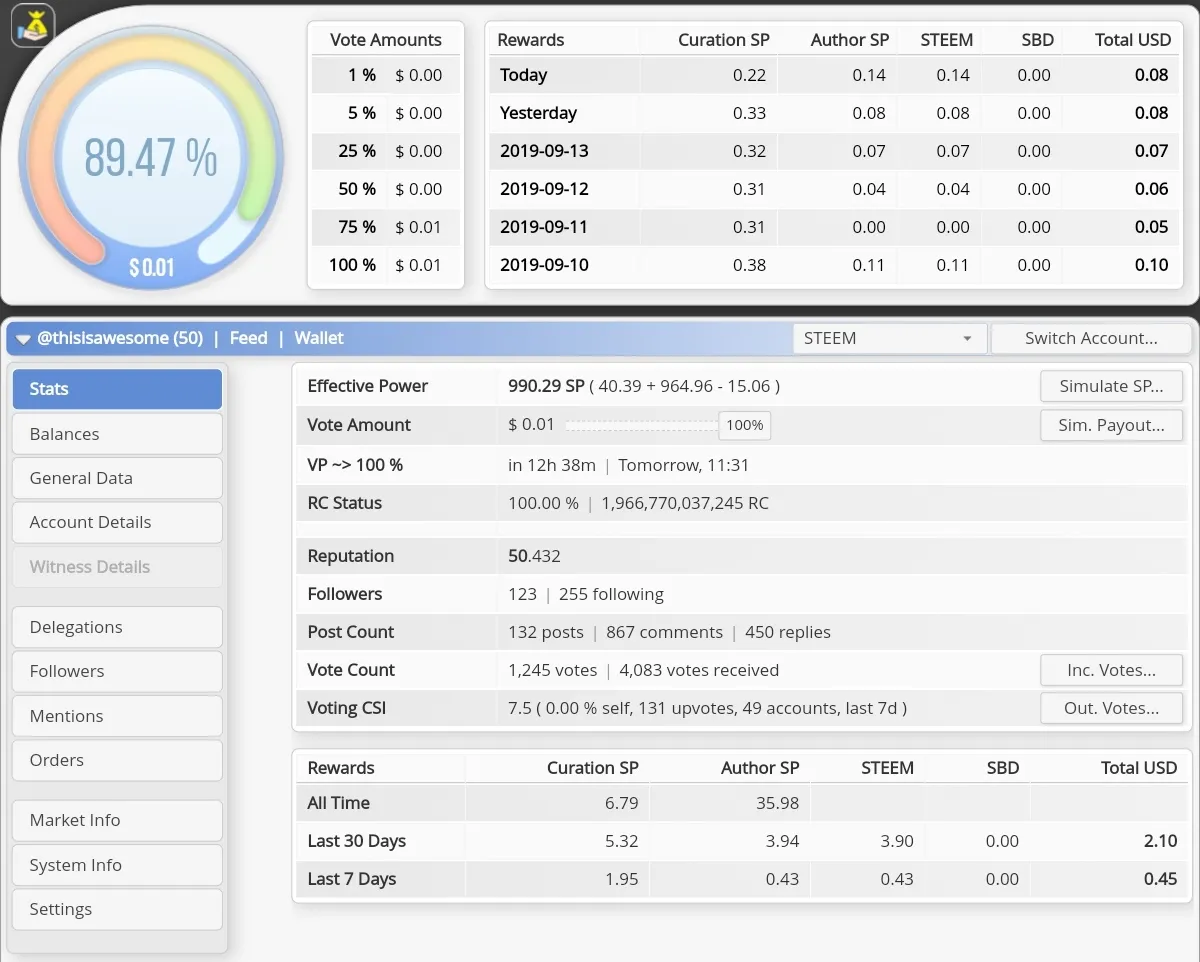Viewport: 1200px width, 962px height.
Task: Click the 990.29 SP effective power value
Action: tap(546, 386)
